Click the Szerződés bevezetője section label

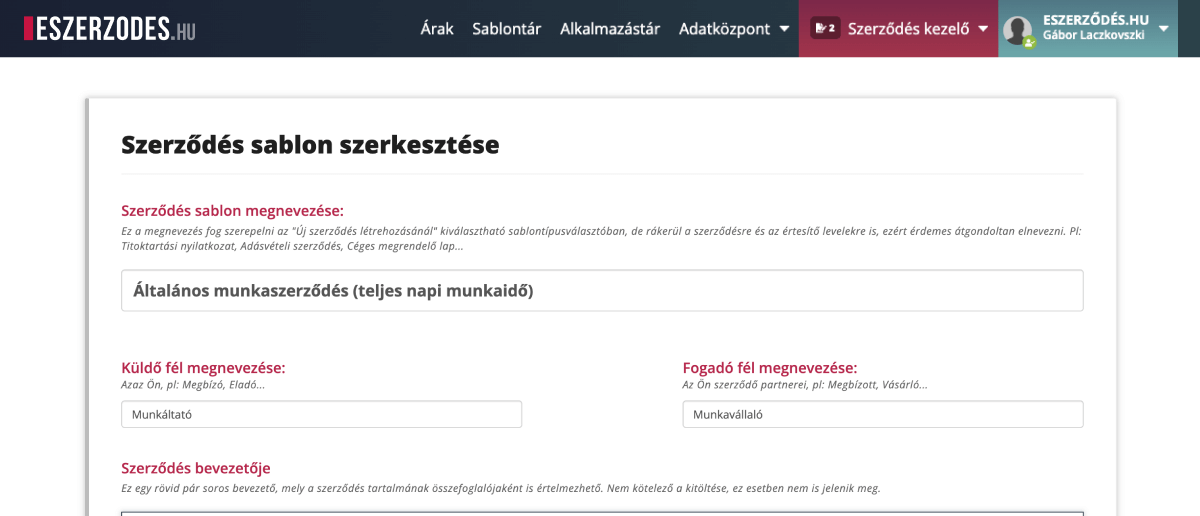pyautogui.click(x=196, y=468)
